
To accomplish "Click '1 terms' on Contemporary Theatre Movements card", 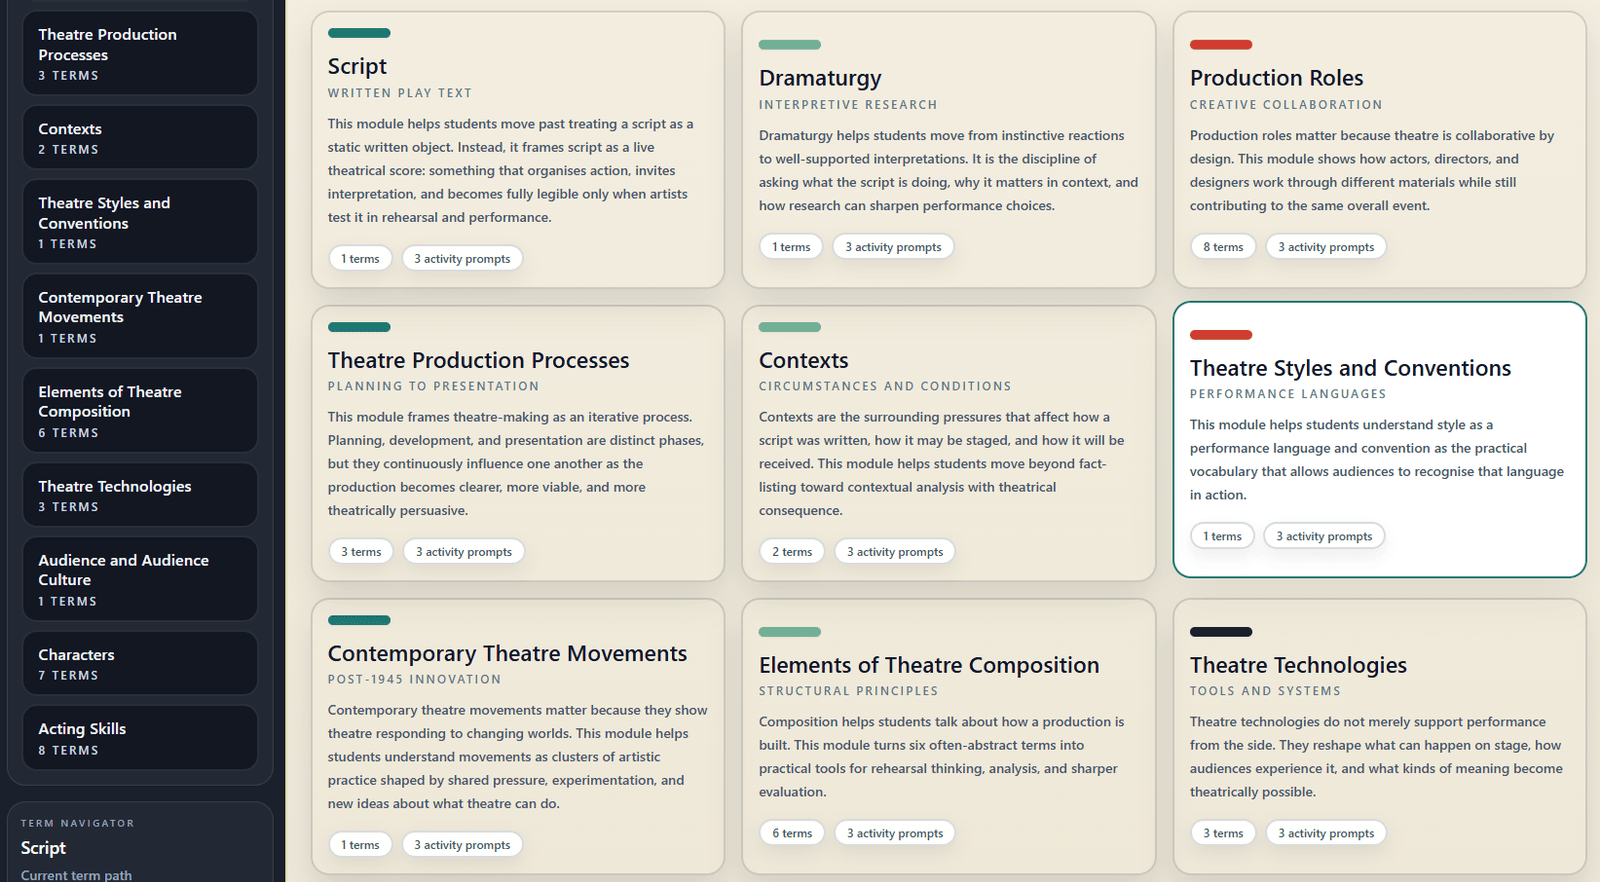I will pos(360,845).
